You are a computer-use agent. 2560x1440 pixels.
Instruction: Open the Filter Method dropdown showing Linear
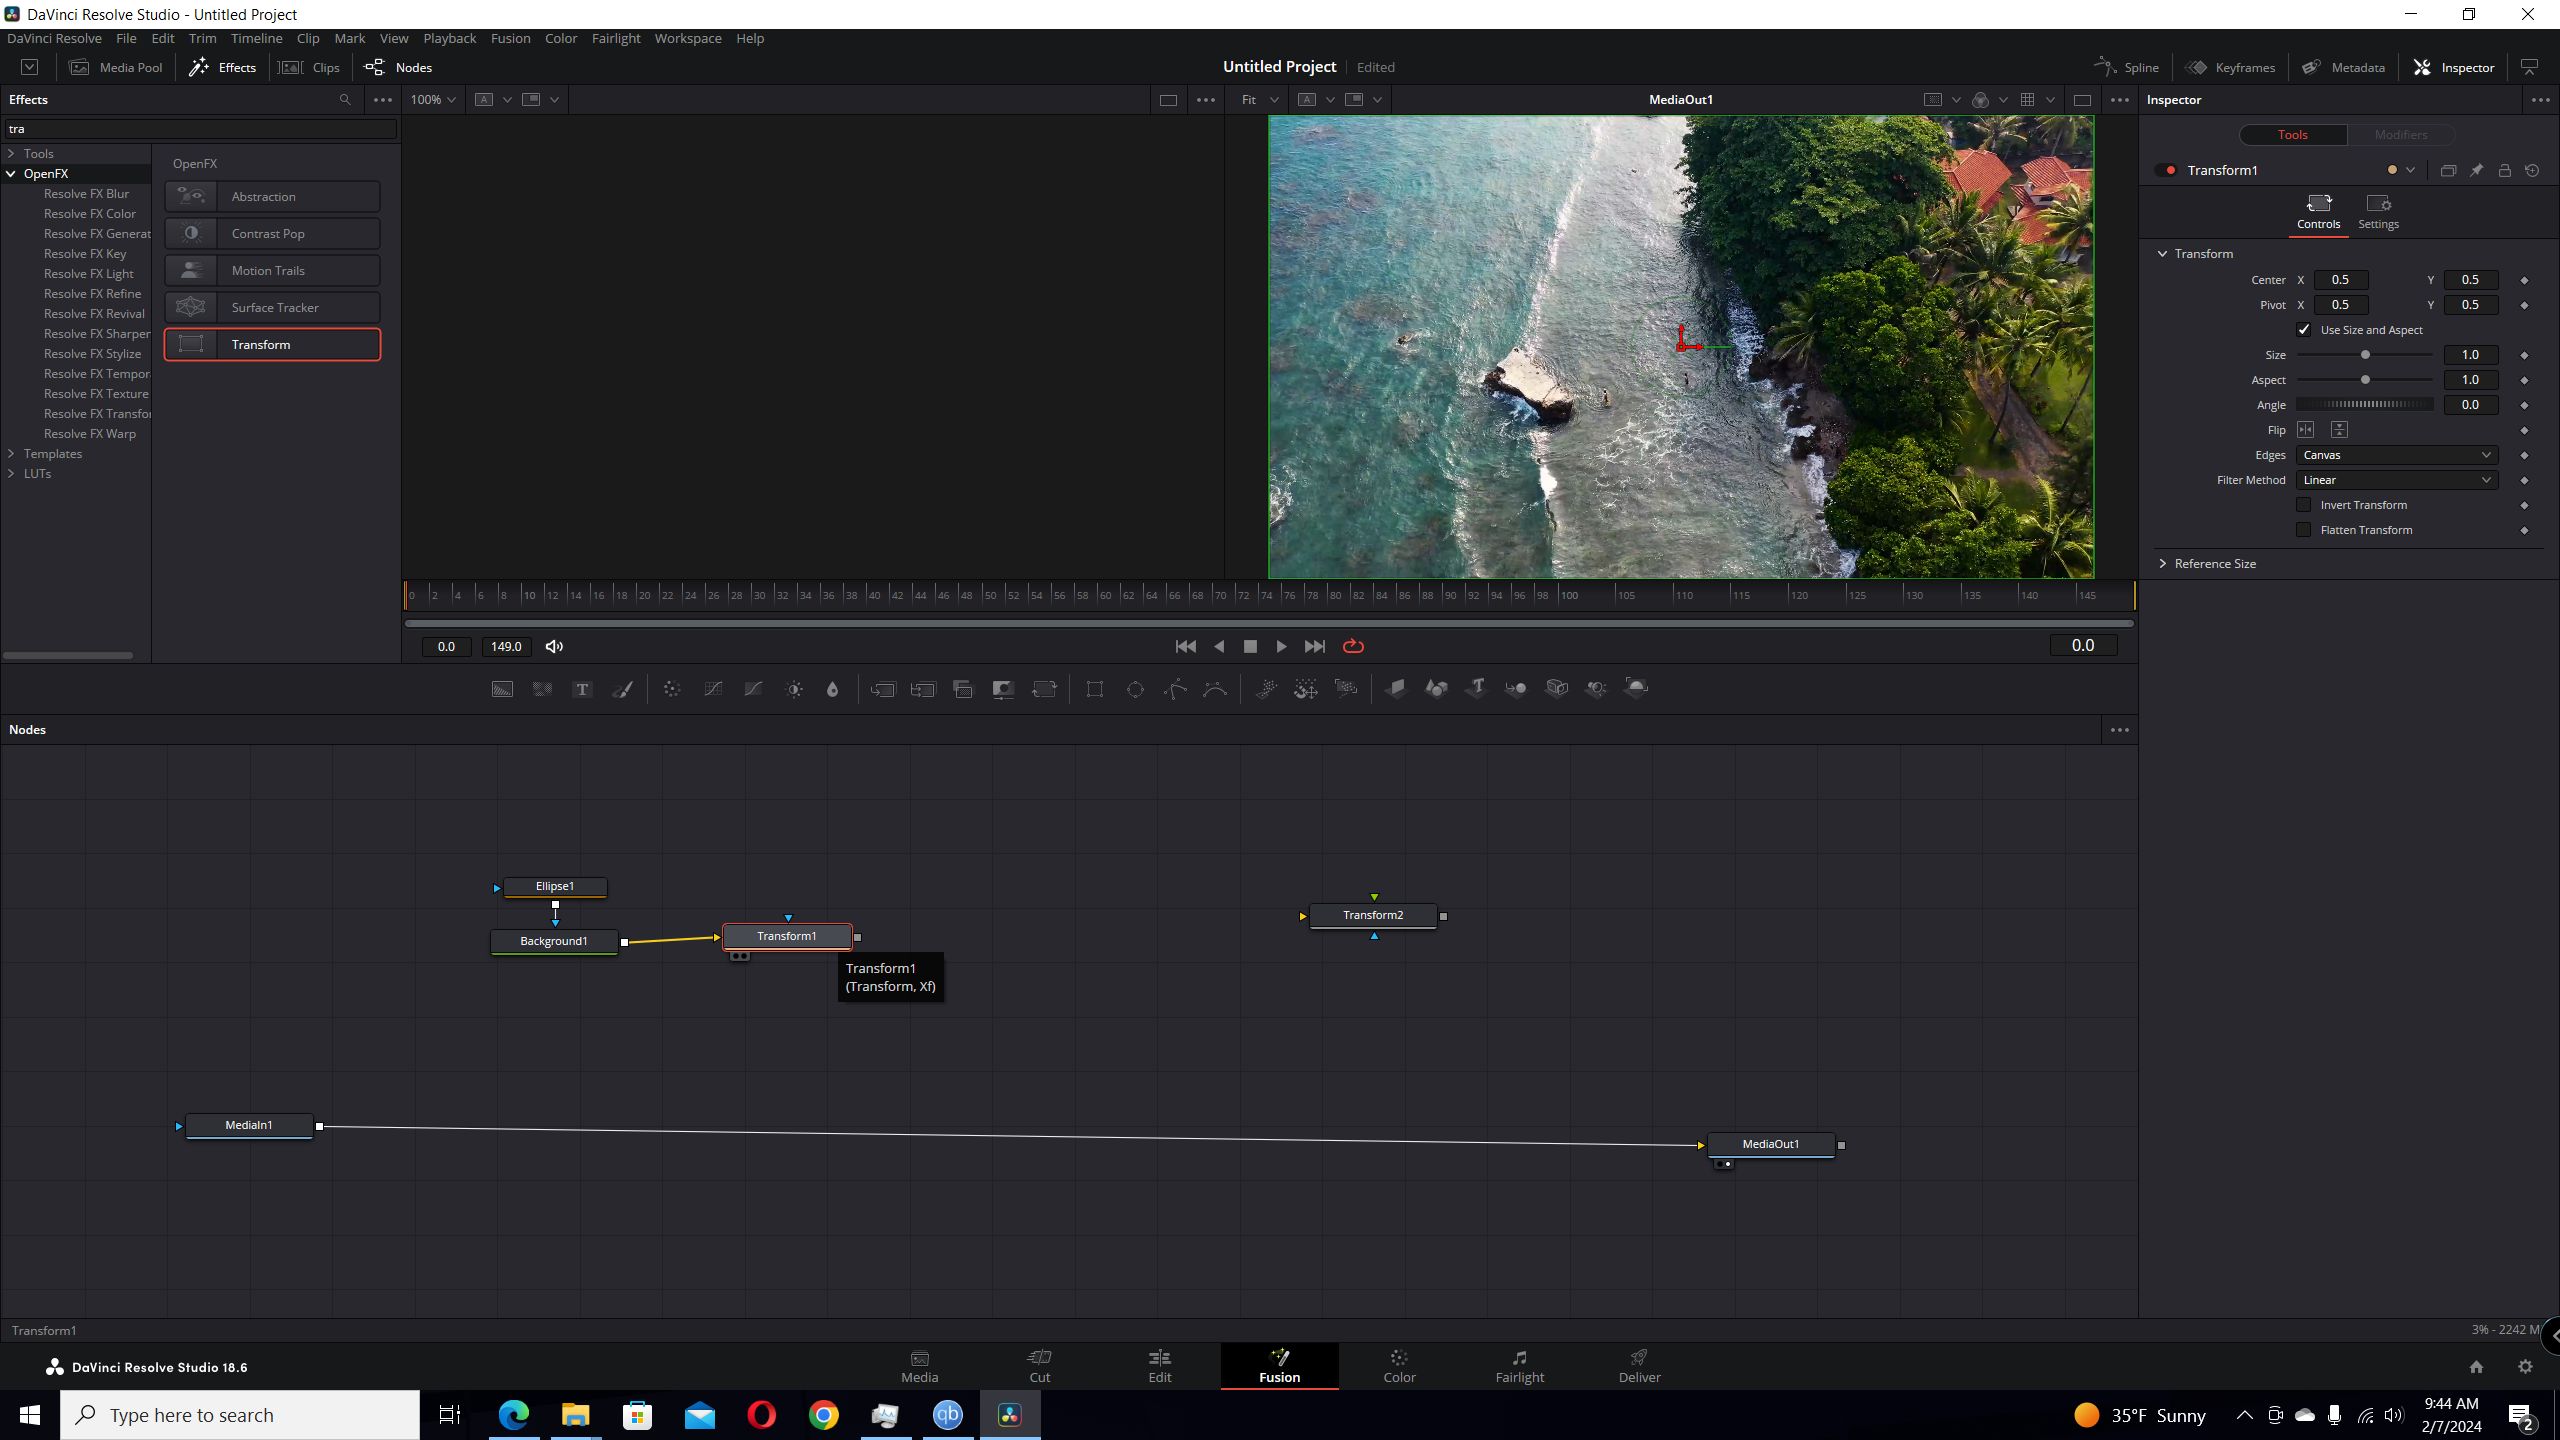pos(2397,480)
